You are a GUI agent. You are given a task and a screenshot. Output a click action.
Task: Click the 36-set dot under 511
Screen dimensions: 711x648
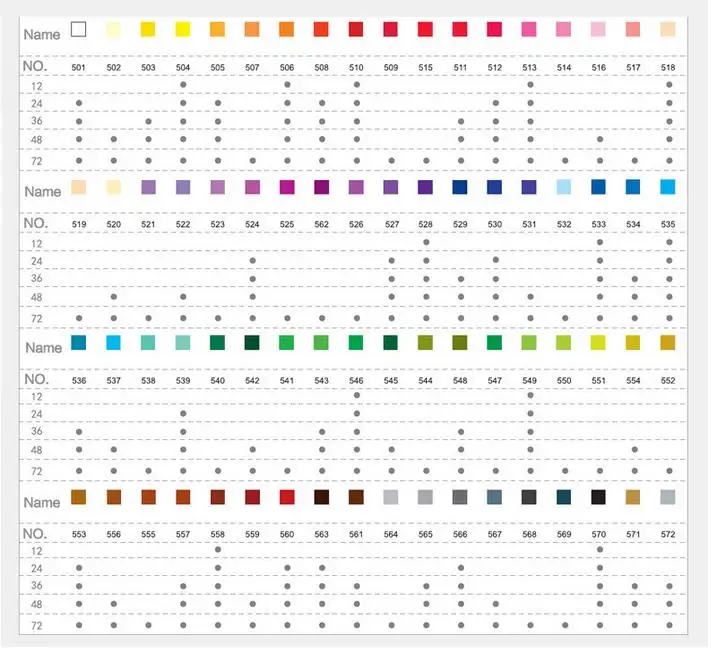click(461, 122)
